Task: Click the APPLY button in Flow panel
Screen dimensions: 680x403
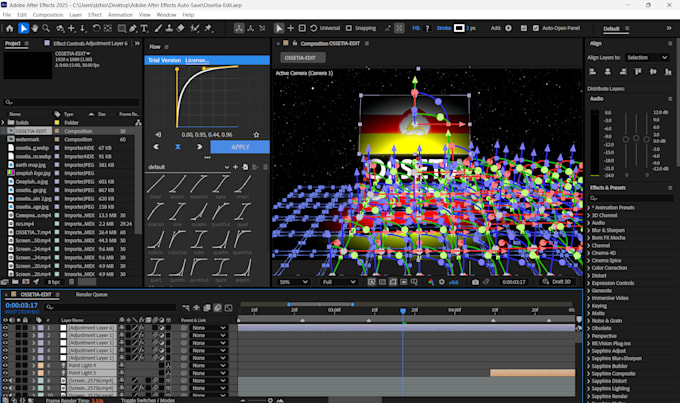Action: click(x=240, y=147)
